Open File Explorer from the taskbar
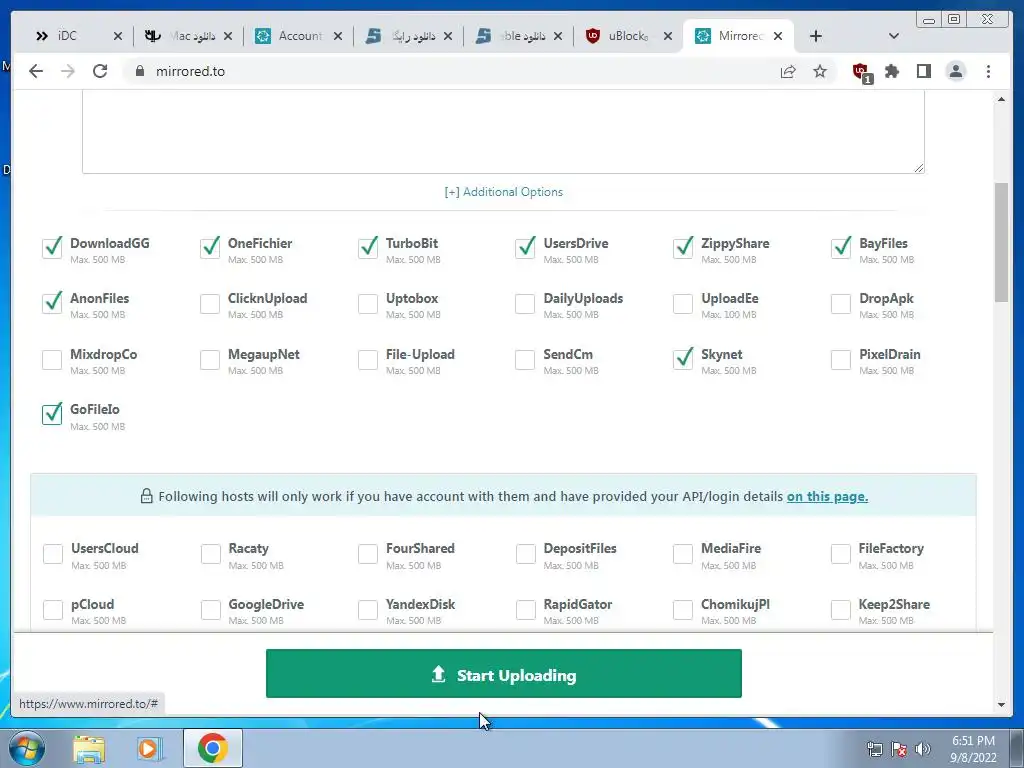Image resolution: width=1024 pixels, height=768 pixels. point(89,748)
